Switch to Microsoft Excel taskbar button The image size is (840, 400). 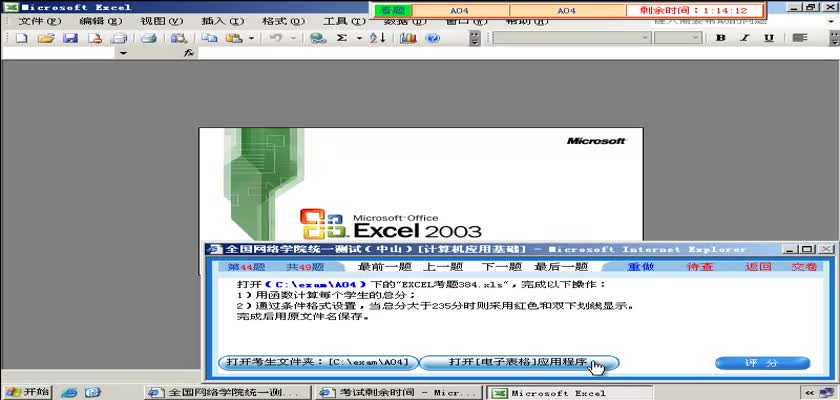(x=568, y=393)
